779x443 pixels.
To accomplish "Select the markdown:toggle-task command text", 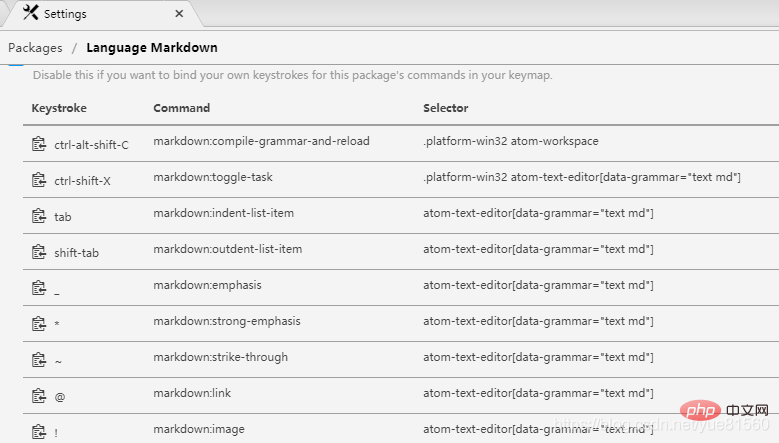I will (213, 177).
